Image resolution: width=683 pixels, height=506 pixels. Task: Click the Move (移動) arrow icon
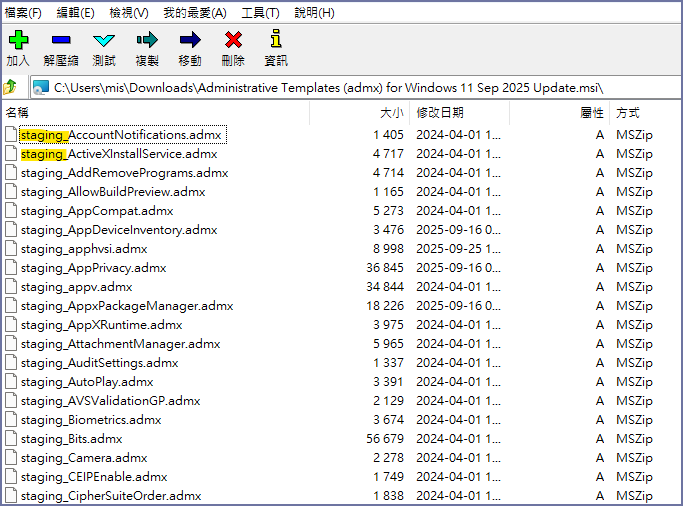[x=190, y=41]
